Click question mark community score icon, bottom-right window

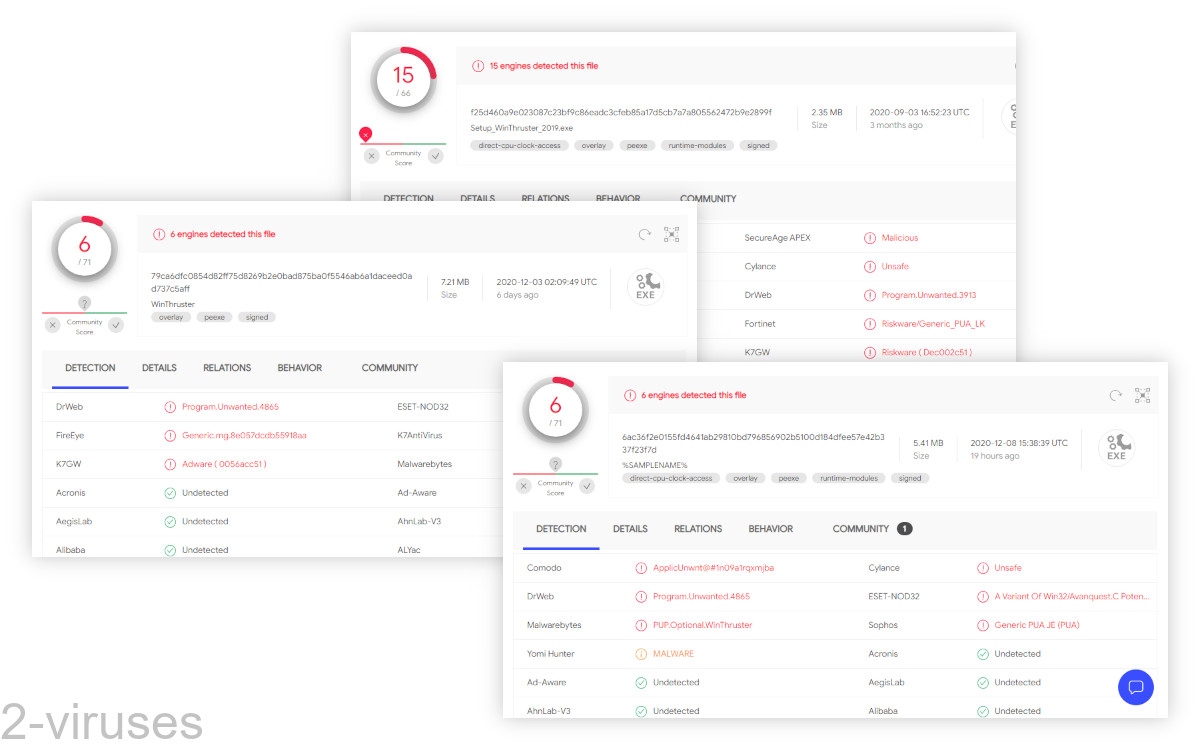coord(555,464)
